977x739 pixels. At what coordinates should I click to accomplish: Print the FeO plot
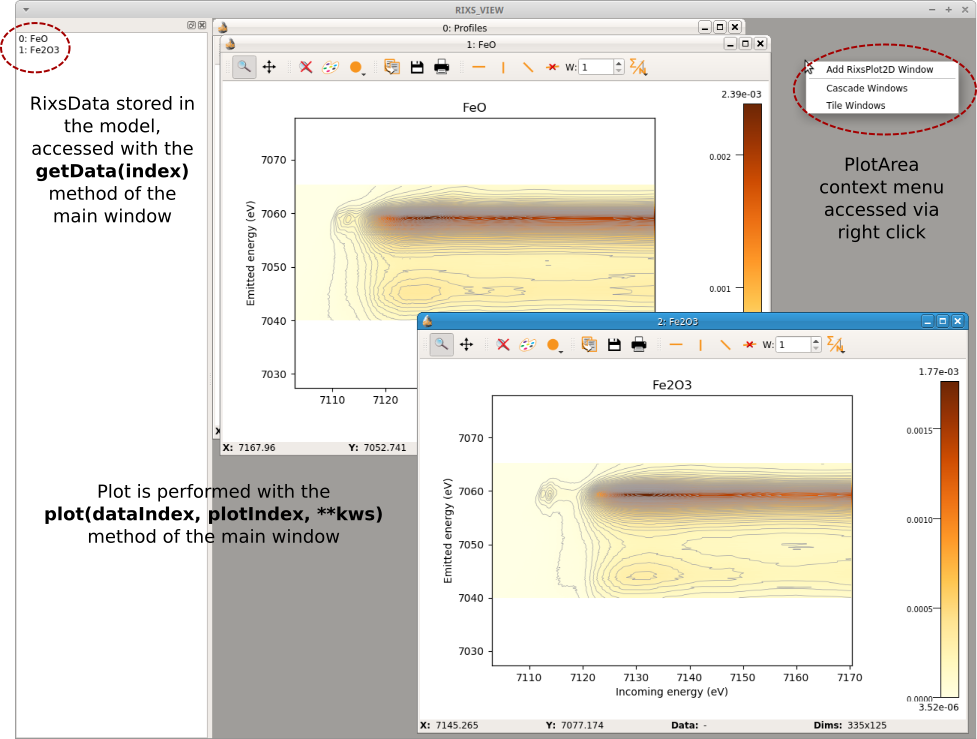[441, 67]
